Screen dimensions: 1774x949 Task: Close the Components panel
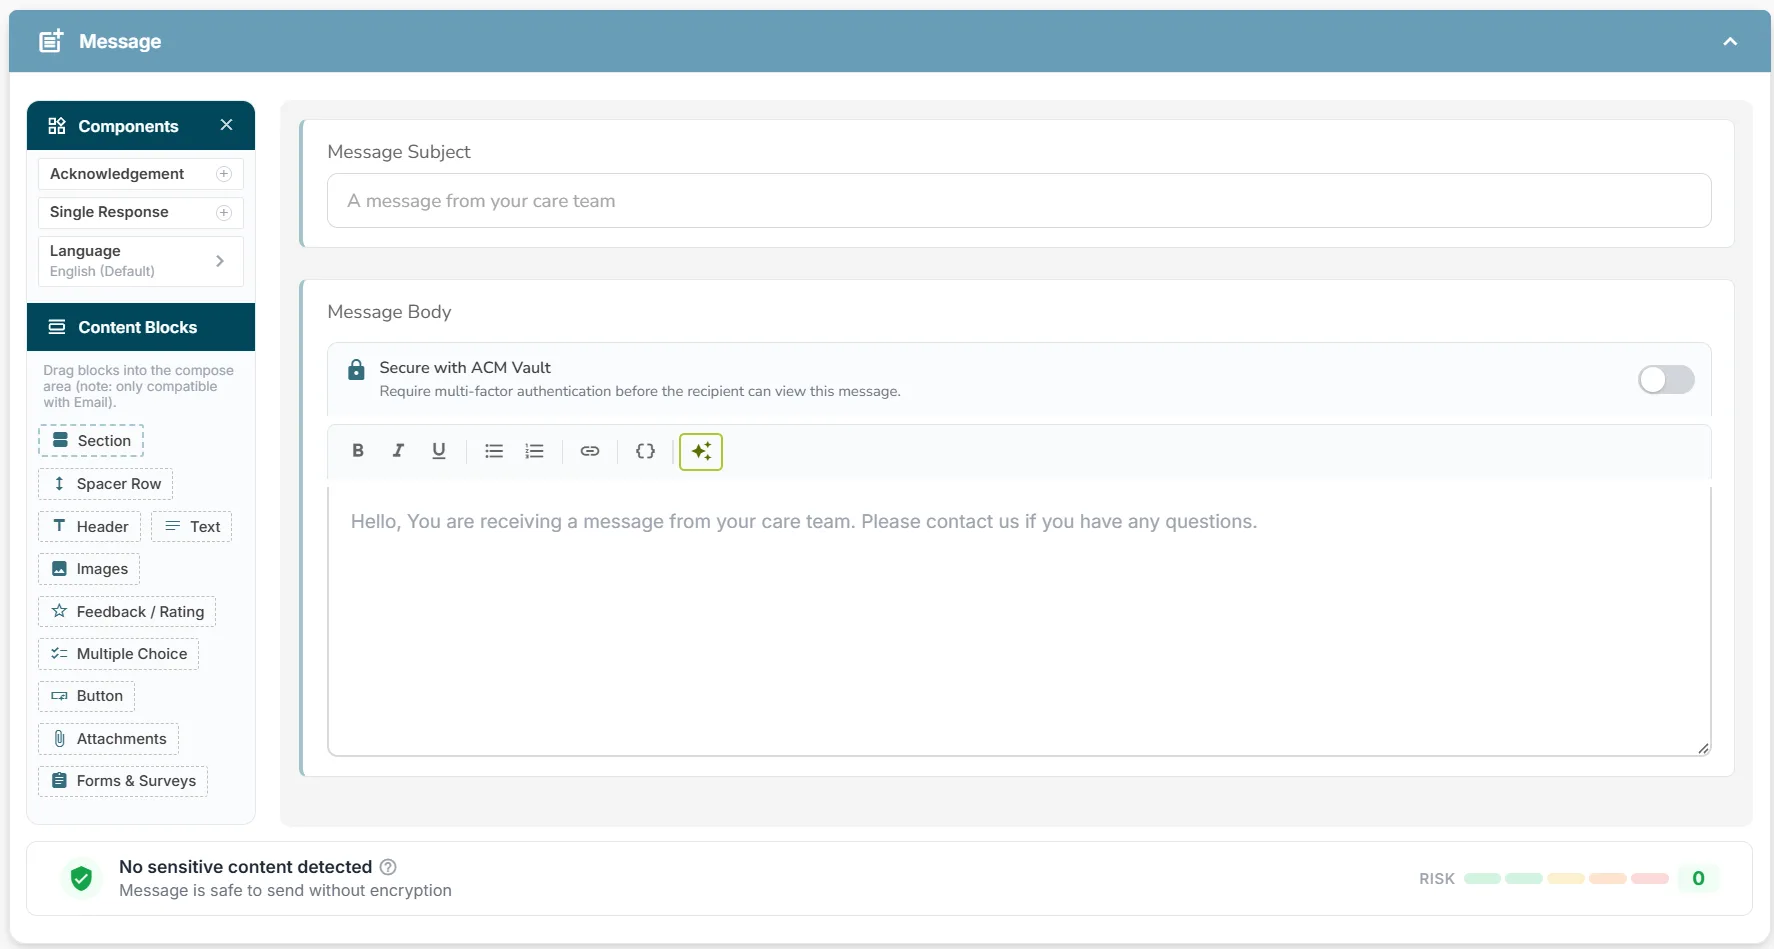(226, 125)
